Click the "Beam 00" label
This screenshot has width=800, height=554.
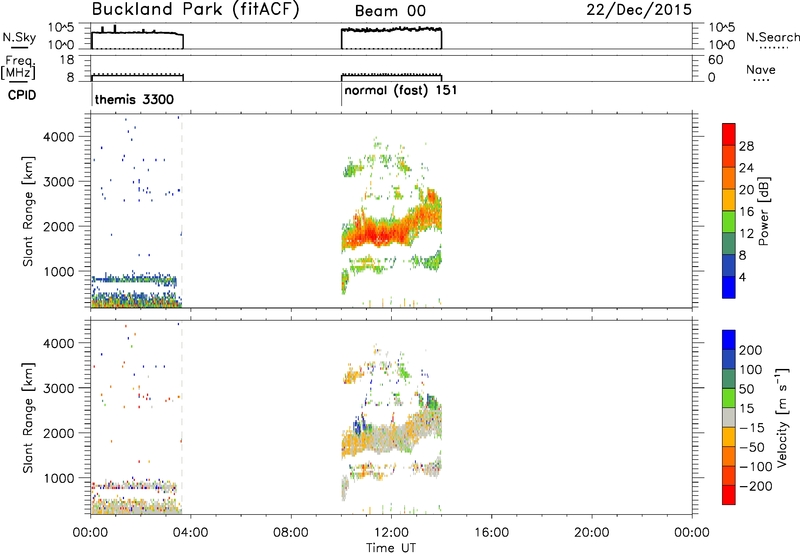[390, 11]
